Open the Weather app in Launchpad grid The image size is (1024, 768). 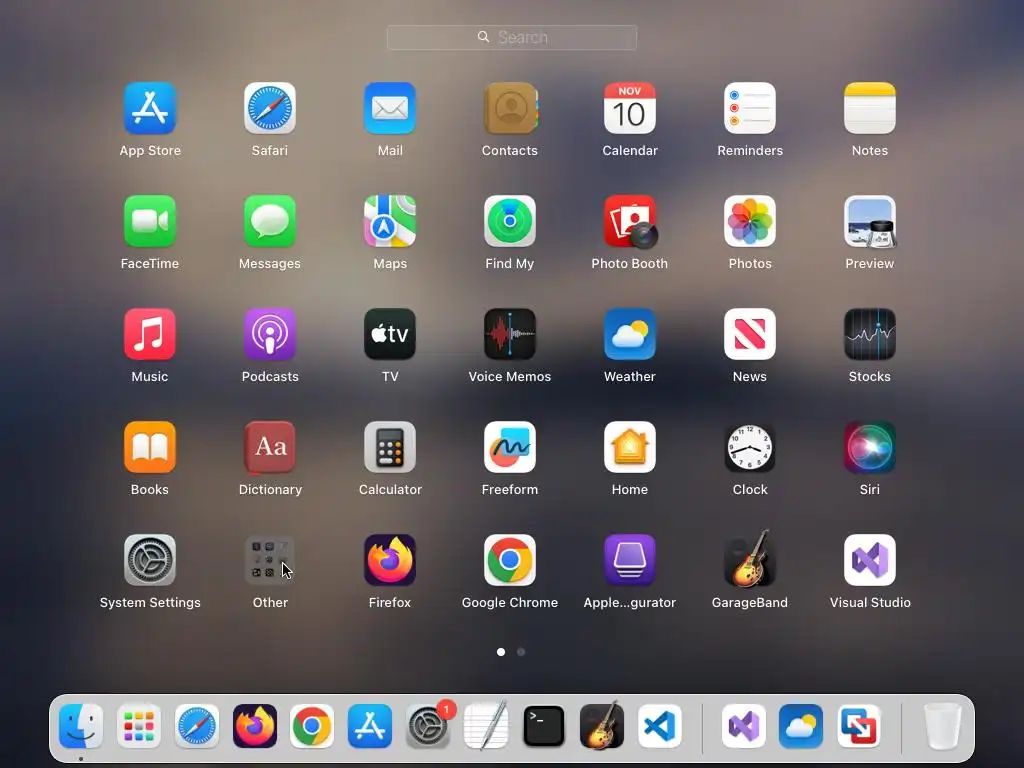click(x=630, y=334)
